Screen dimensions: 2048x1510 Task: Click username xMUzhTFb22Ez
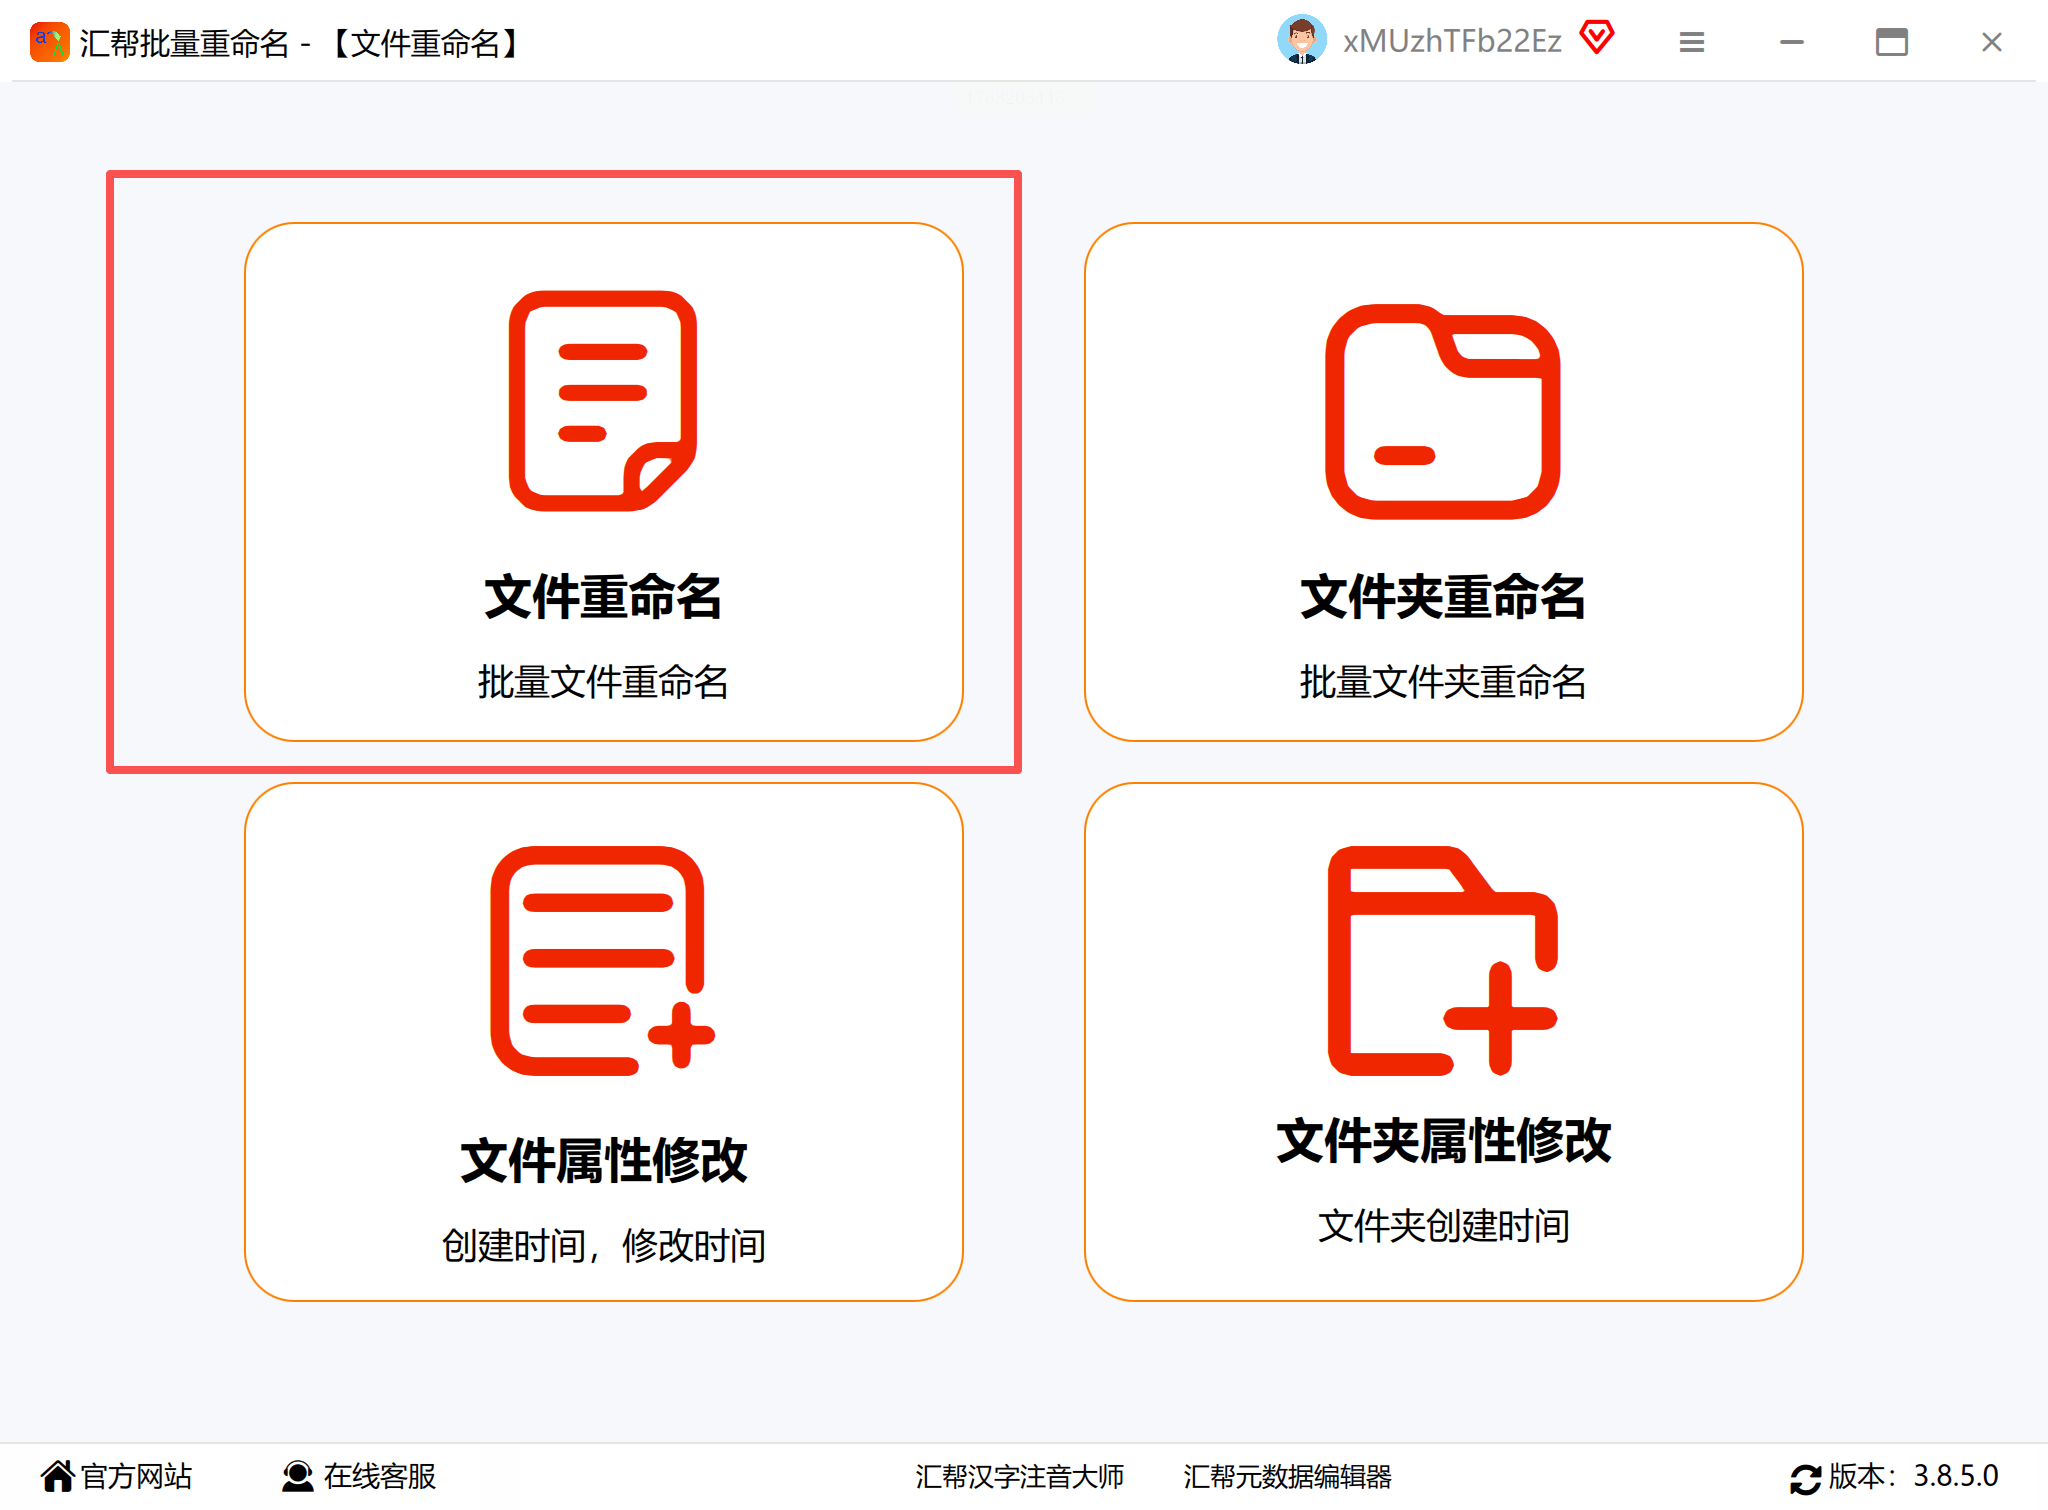pos(1451,41)
